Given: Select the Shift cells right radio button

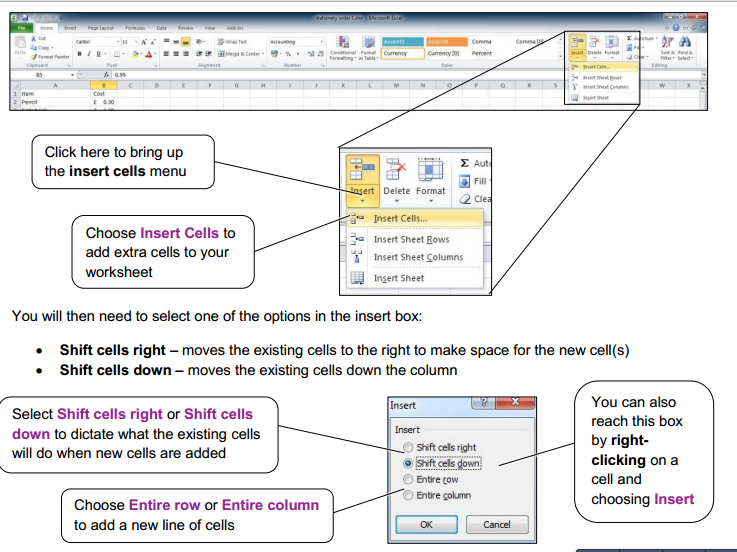Looking at the screenshot, I should point(407,447).
